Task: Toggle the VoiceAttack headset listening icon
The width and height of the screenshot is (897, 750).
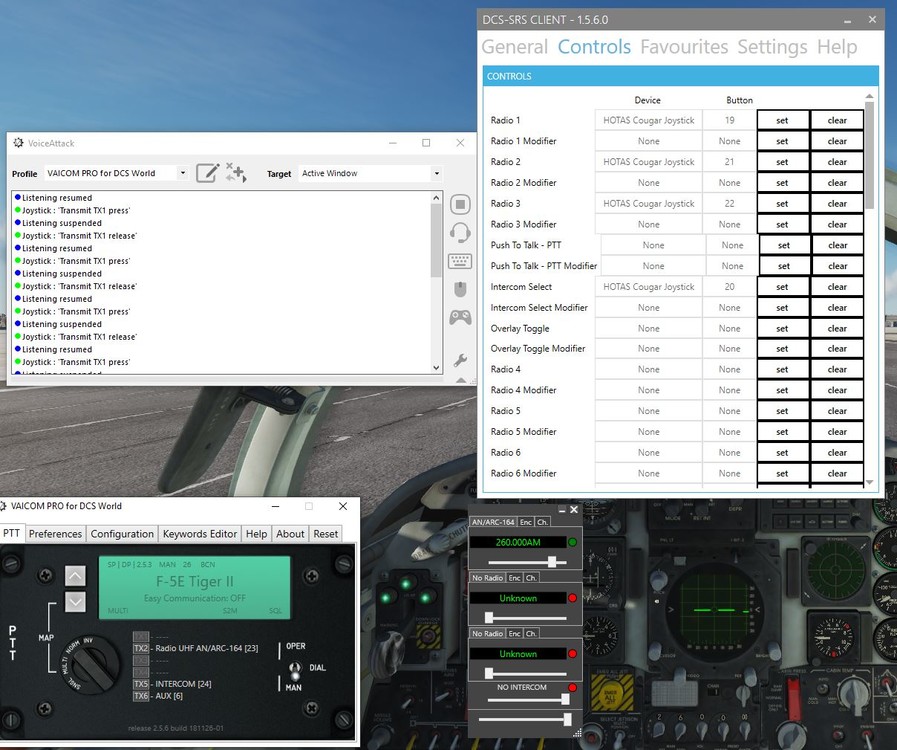Action: 460,233
